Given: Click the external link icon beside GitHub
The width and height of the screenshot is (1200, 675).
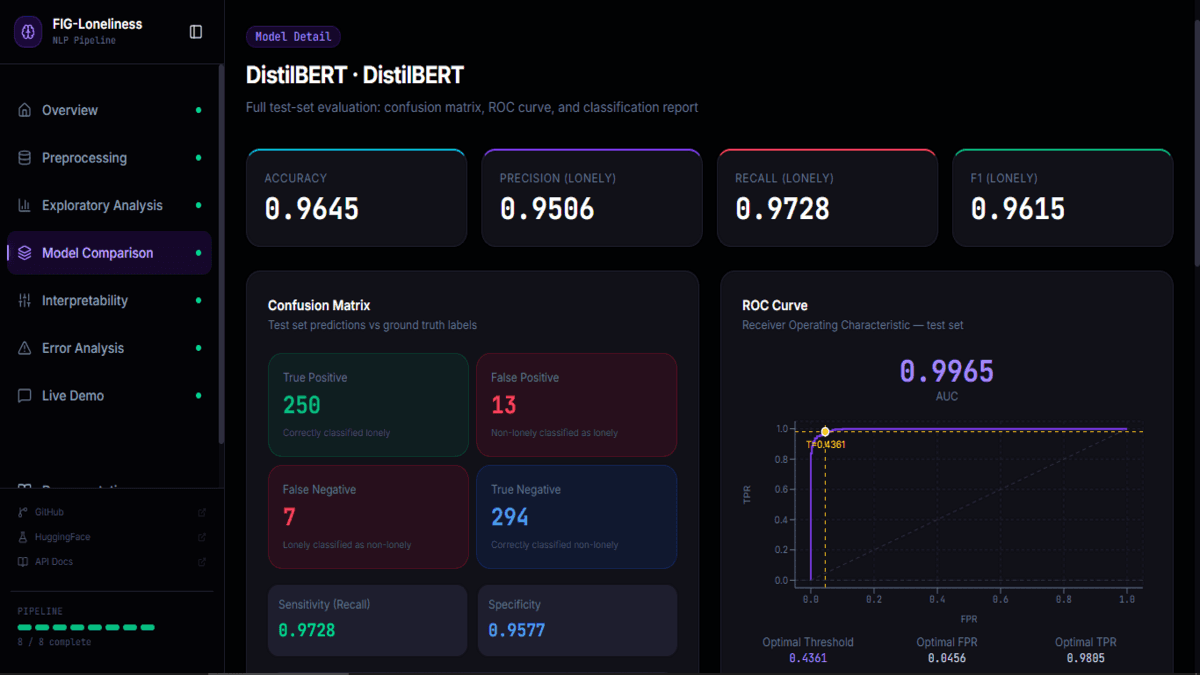Looking at the screenshot, I should [202, 512].
